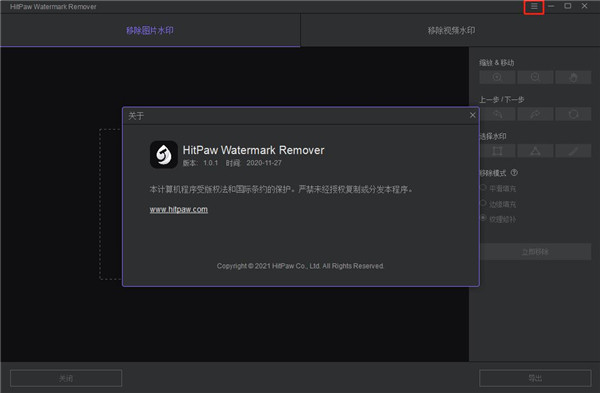Maximize the HitPaw window
Viewport: 600px width, 393px height.
point(568,6)
